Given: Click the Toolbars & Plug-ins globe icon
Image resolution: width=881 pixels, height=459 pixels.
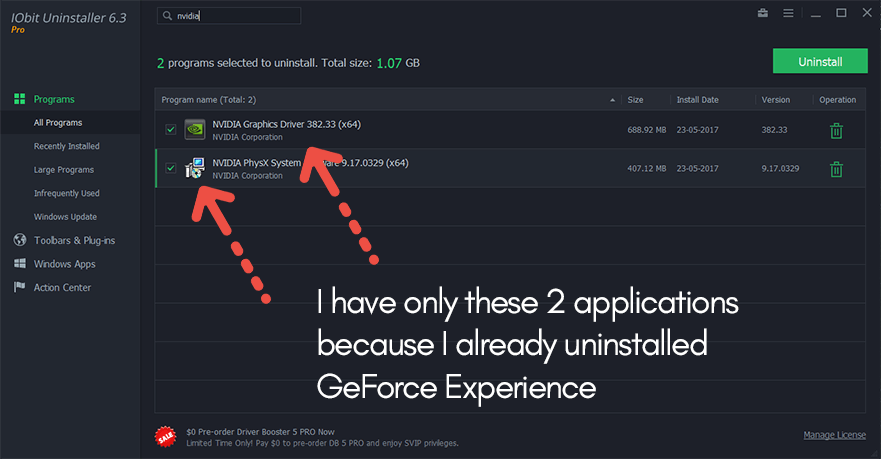Looking at the screenshot, I should (20, 240).
